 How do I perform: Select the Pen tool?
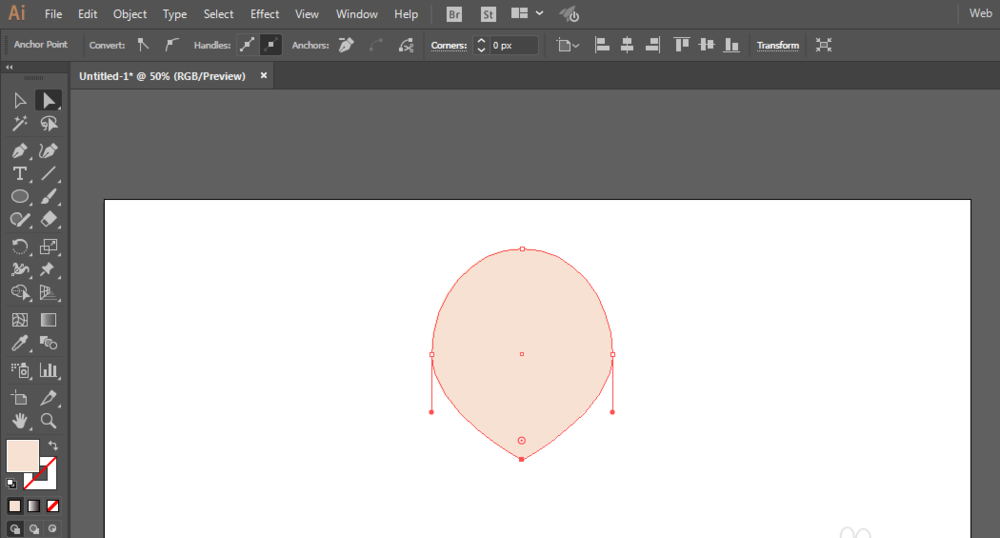(20, 151)
